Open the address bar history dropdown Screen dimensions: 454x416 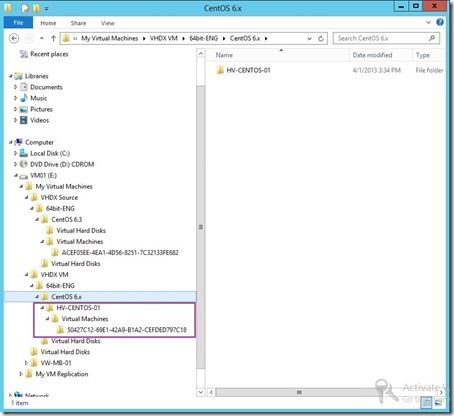309,39
